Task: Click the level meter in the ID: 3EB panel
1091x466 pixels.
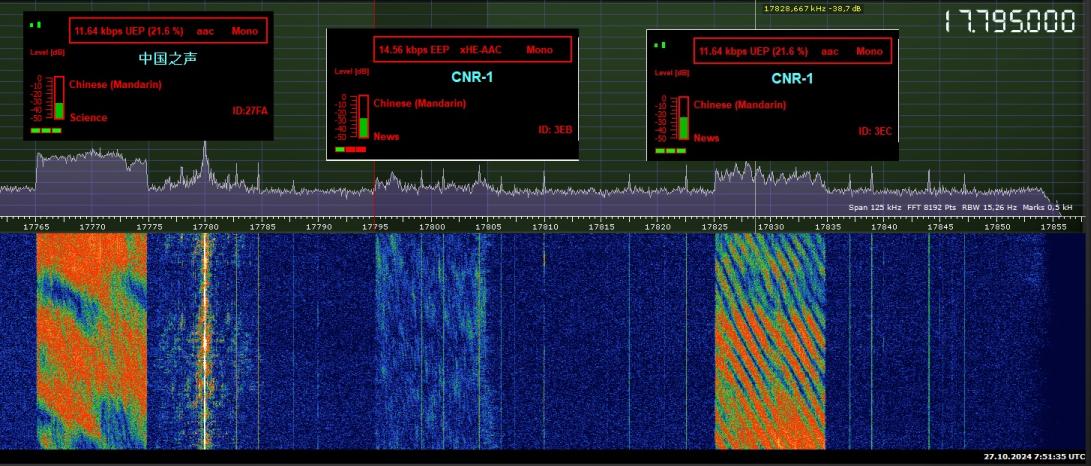Action: (363, 117)
